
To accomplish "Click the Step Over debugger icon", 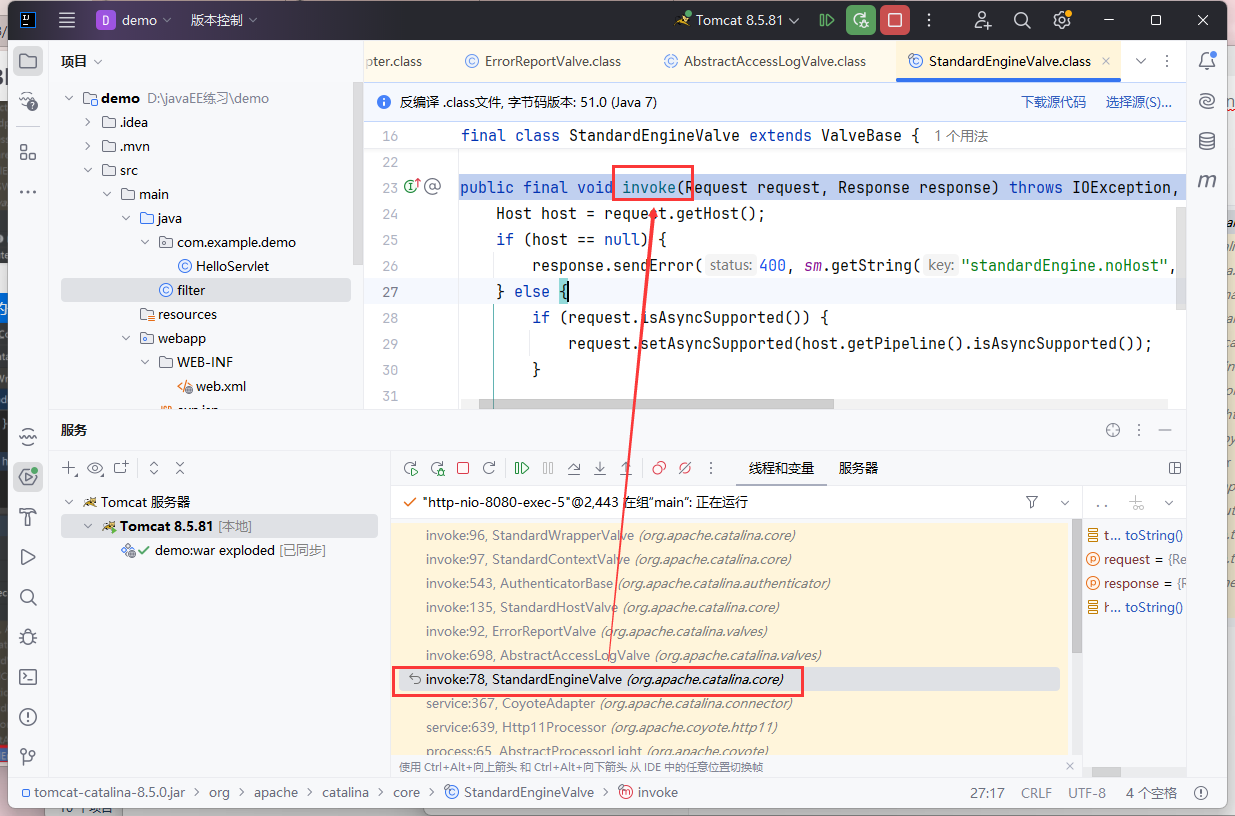I will [574, 468].
